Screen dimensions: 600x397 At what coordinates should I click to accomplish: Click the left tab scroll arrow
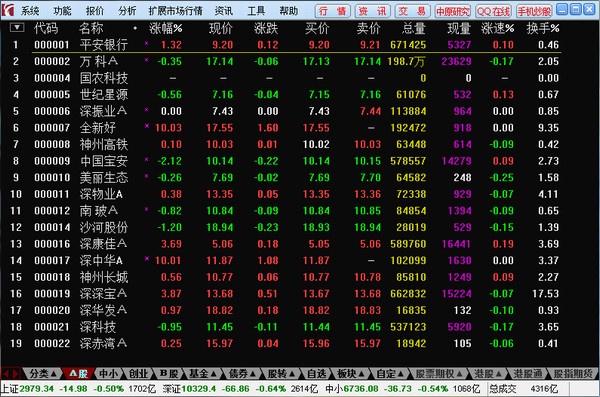tap(6, 373)
